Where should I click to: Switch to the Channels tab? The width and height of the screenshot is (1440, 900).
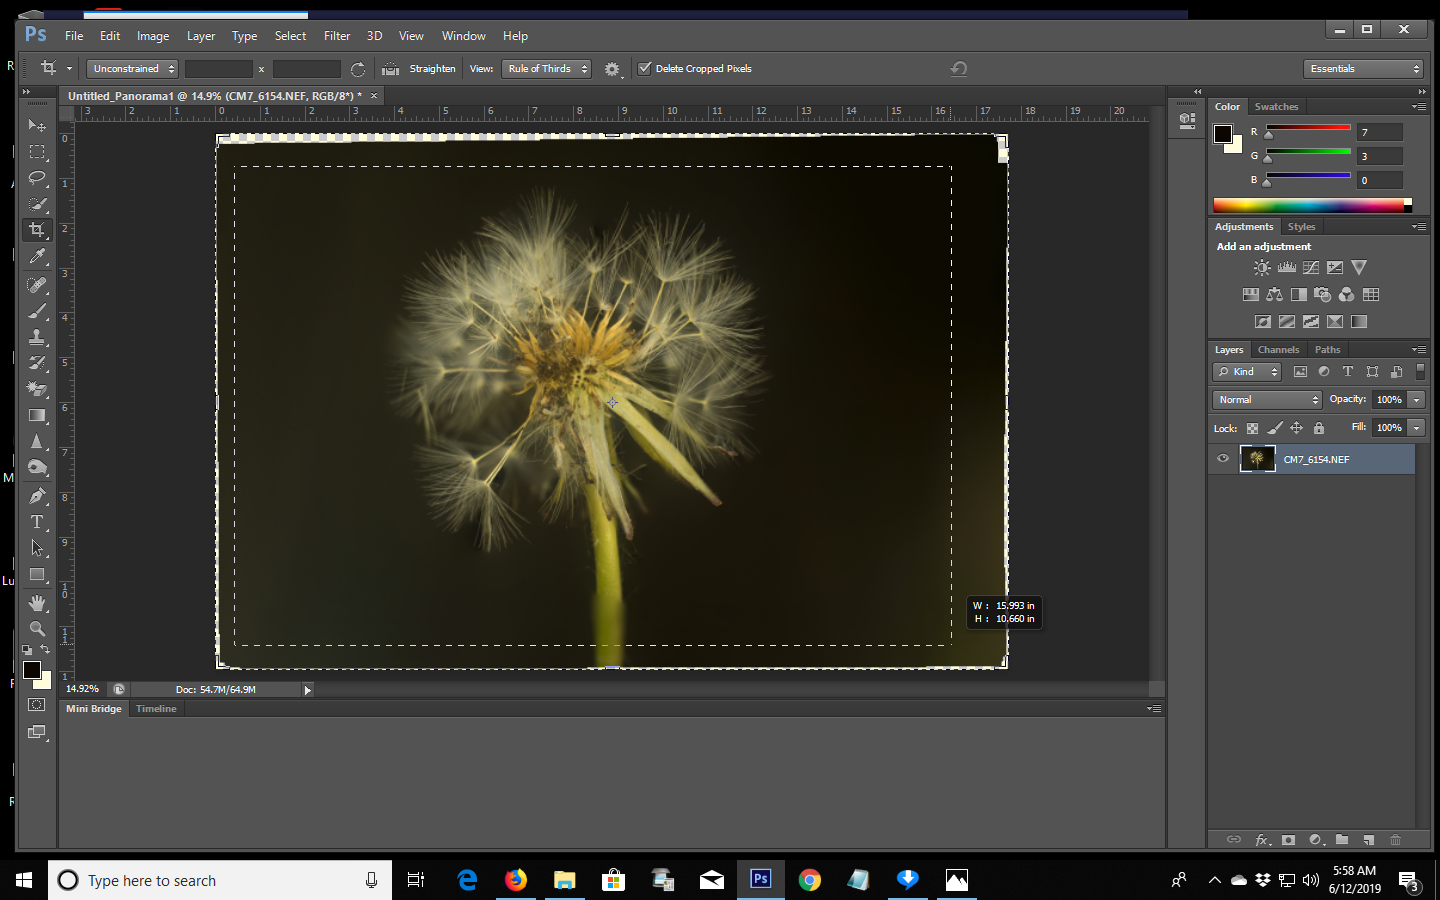(x=1278, y=350)
